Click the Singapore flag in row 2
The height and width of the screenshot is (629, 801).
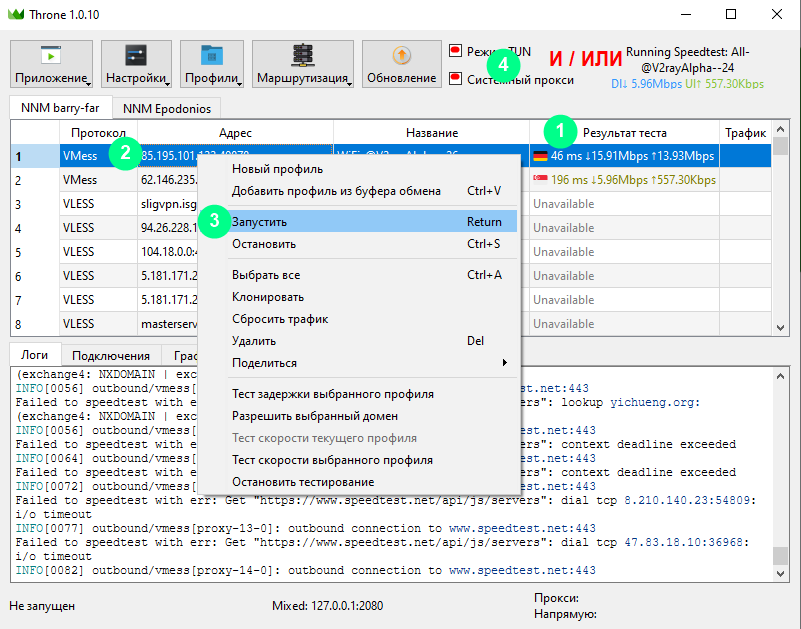(x=540, y=180)
